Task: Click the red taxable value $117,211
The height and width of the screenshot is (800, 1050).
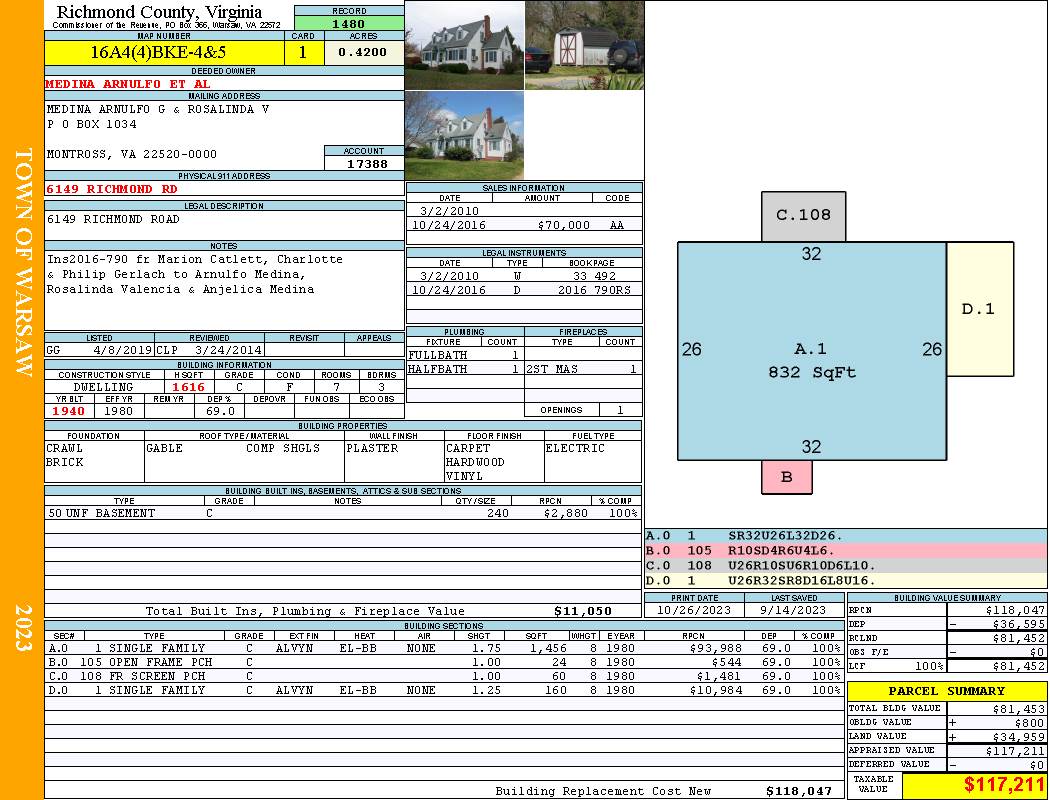Action: 973,785
